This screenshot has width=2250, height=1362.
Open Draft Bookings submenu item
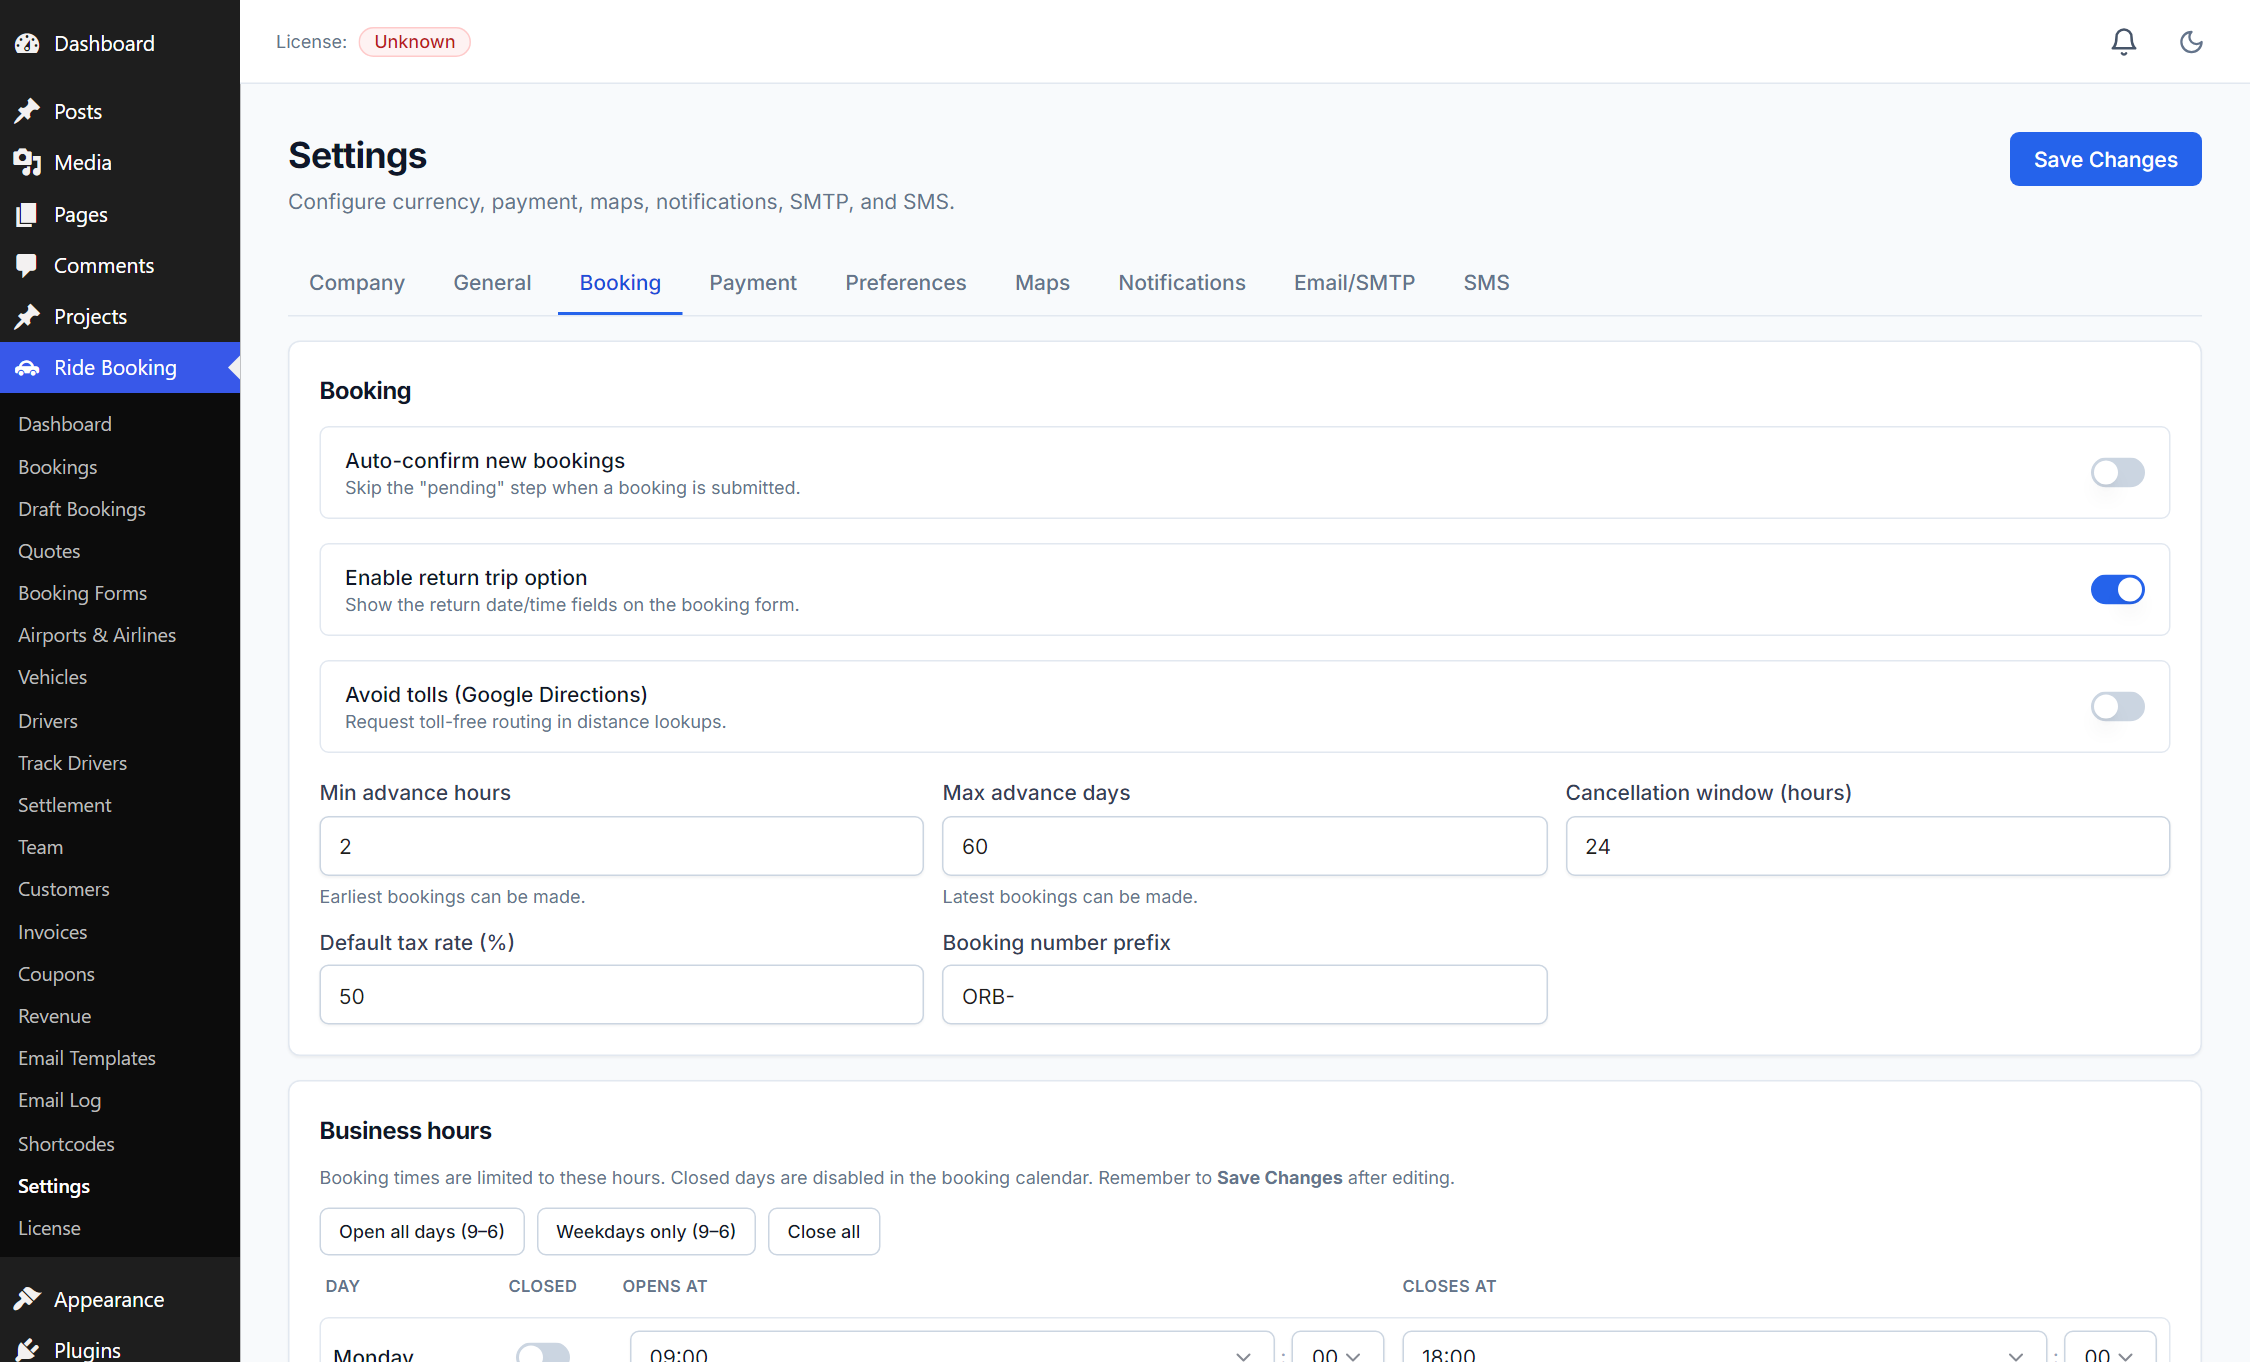[x=82, y=509]
